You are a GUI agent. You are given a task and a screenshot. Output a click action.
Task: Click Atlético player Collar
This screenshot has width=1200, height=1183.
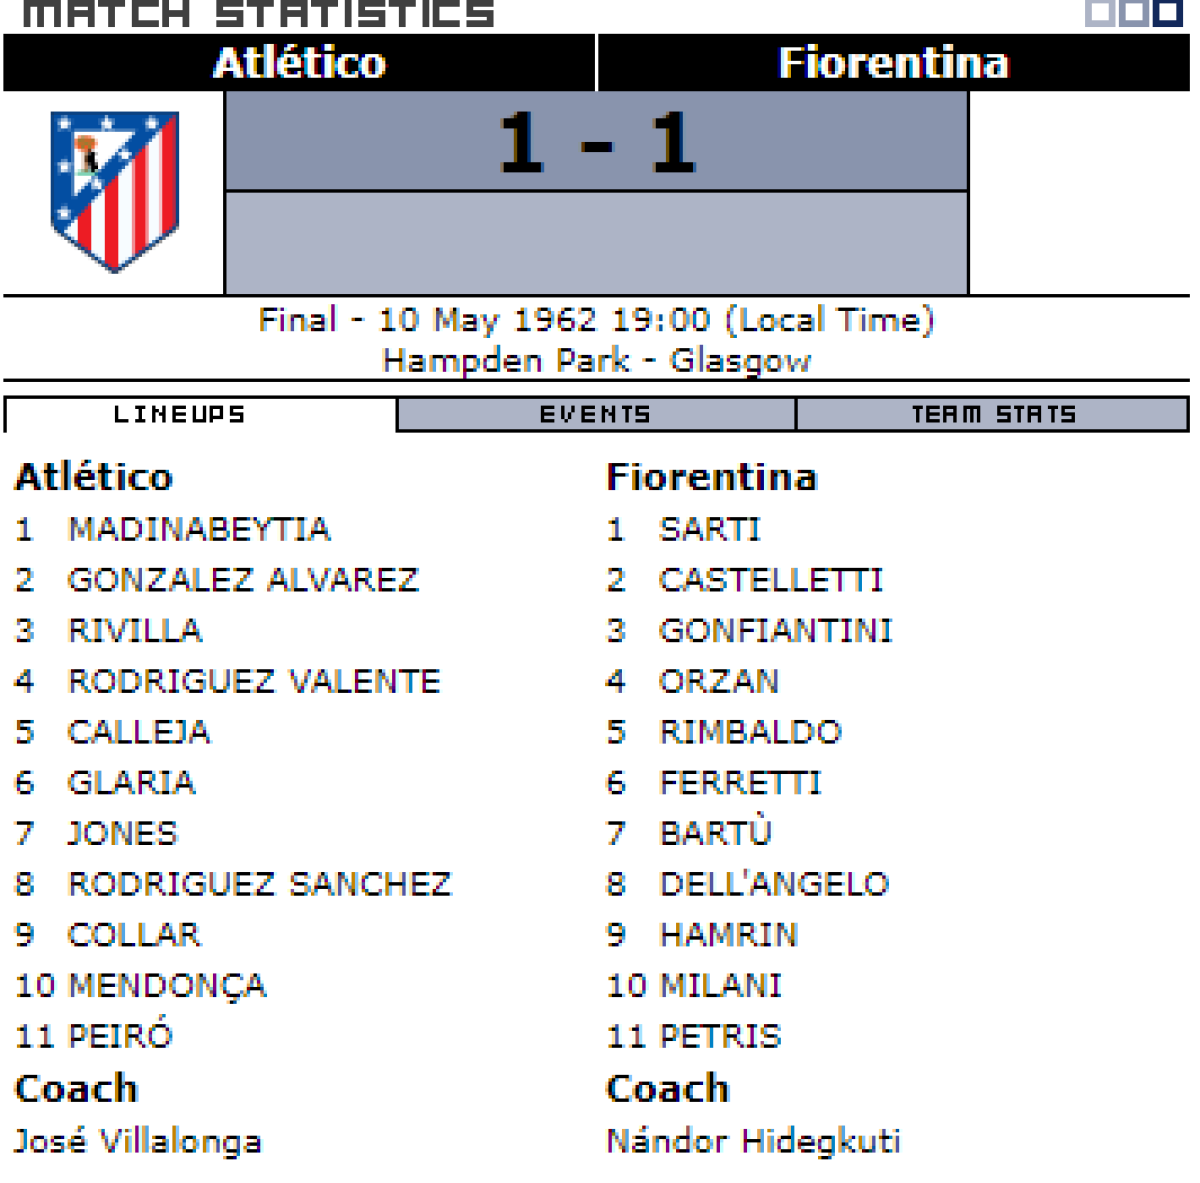point(134,935)
